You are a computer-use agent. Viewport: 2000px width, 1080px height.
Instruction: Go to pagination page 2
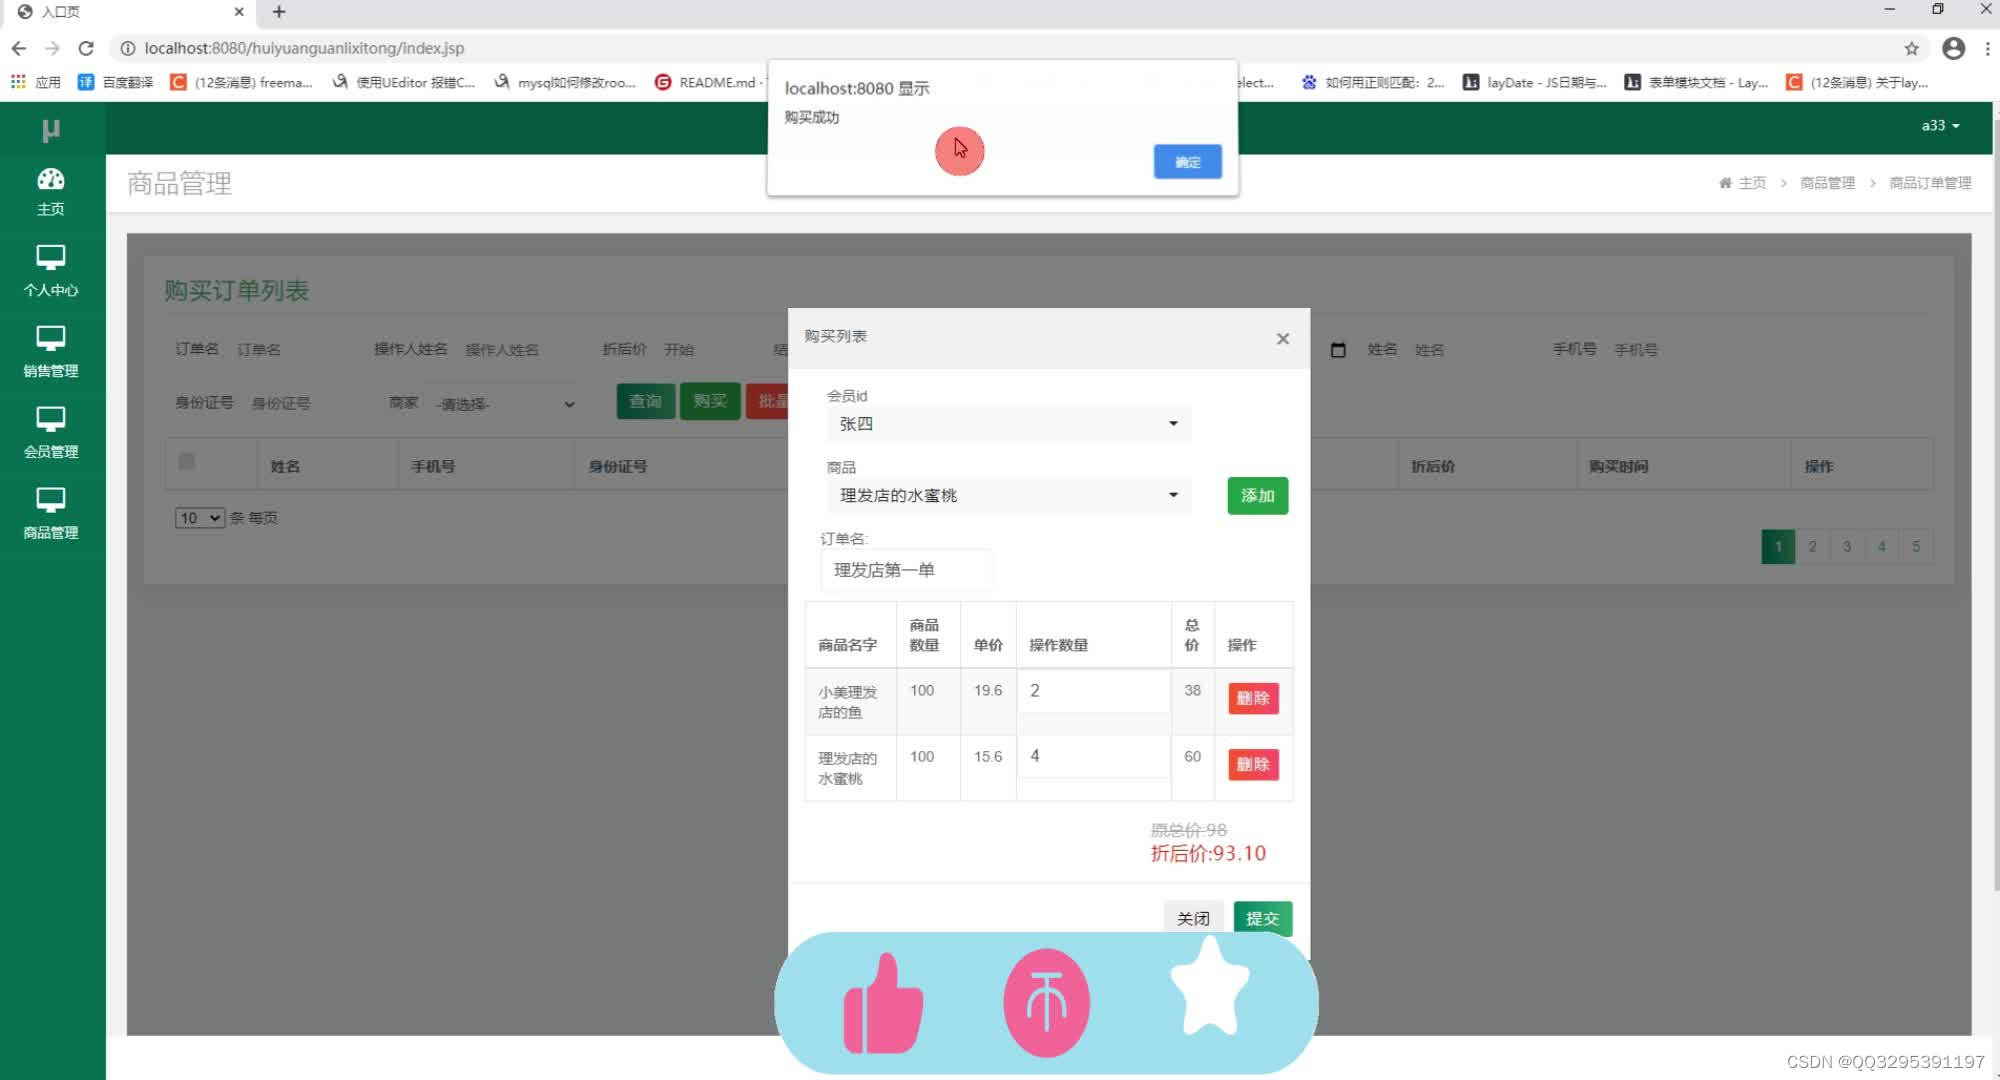(1812, 547)
